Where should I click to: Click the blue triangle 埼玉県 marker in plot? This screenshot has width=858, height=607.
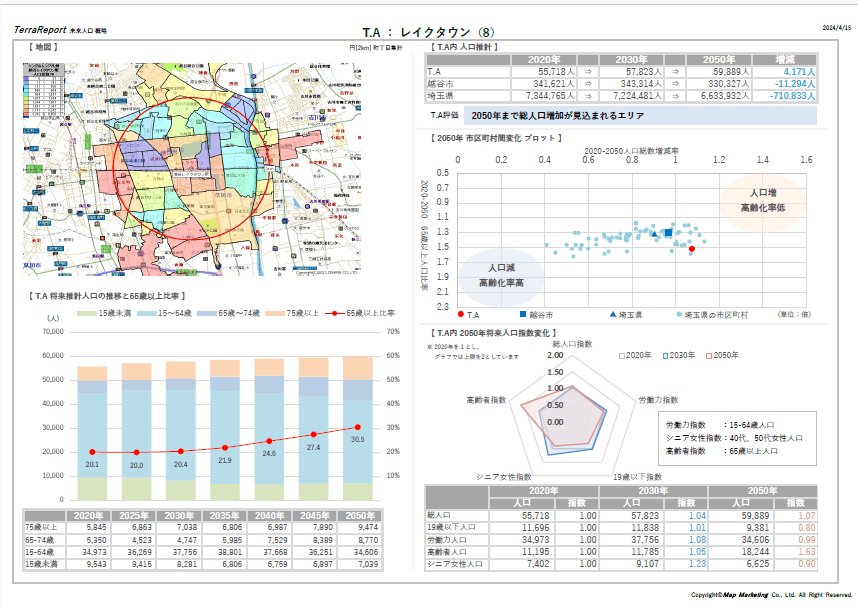[654, 234]
